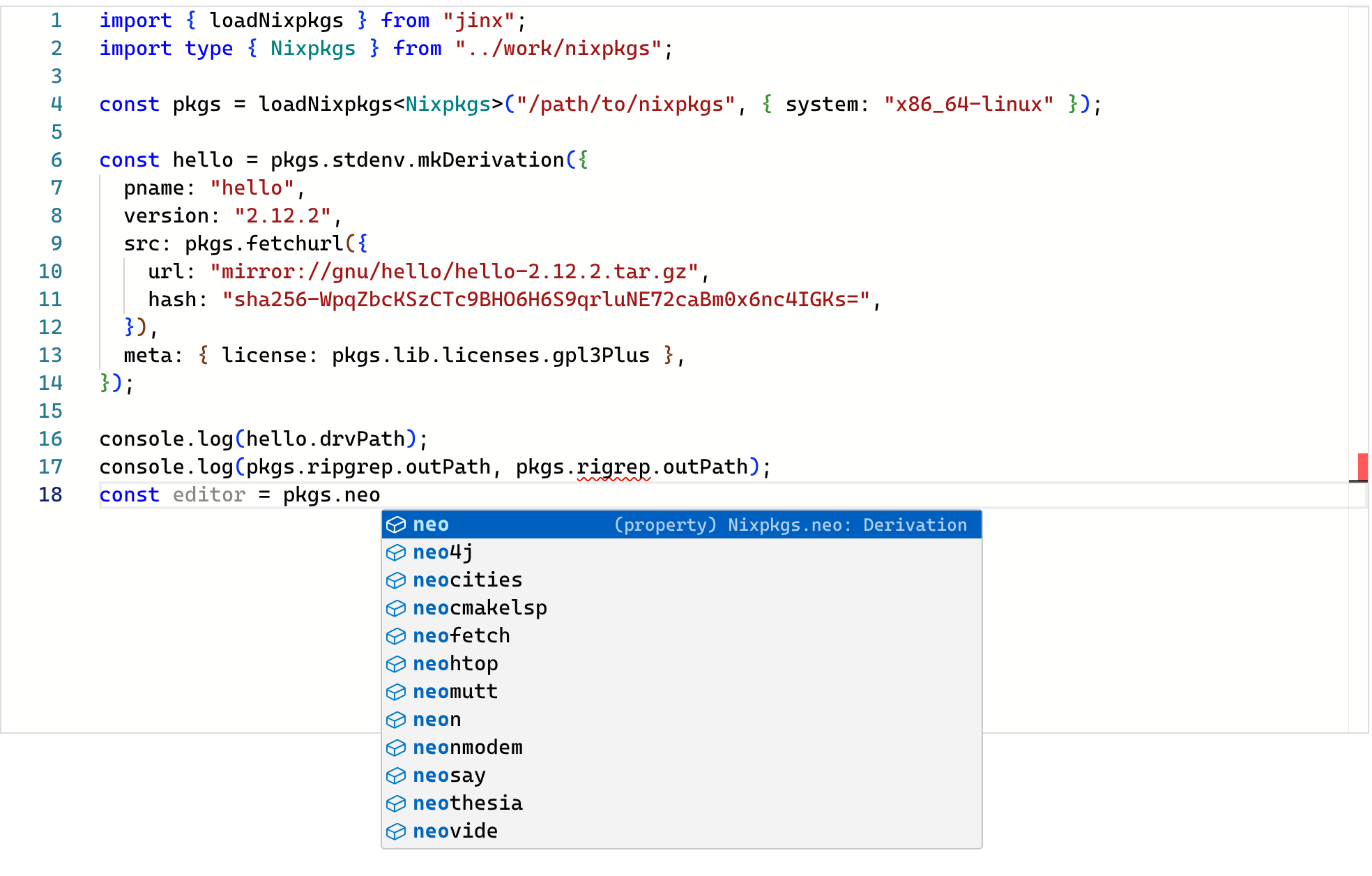1372x876 pixels.
Task: Click the property icon beside neohtop
Action: coord(396,665)
